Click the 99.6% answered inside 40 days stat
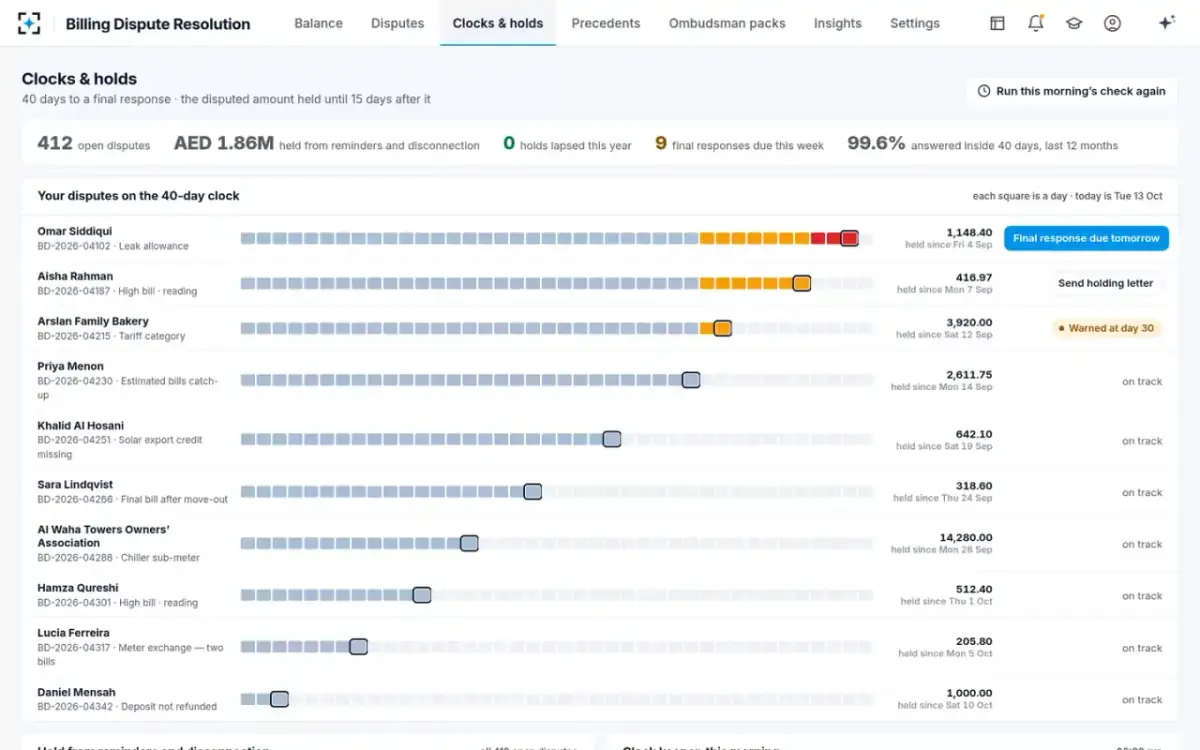Viewport: 1200px width, 750px height. 983,144
